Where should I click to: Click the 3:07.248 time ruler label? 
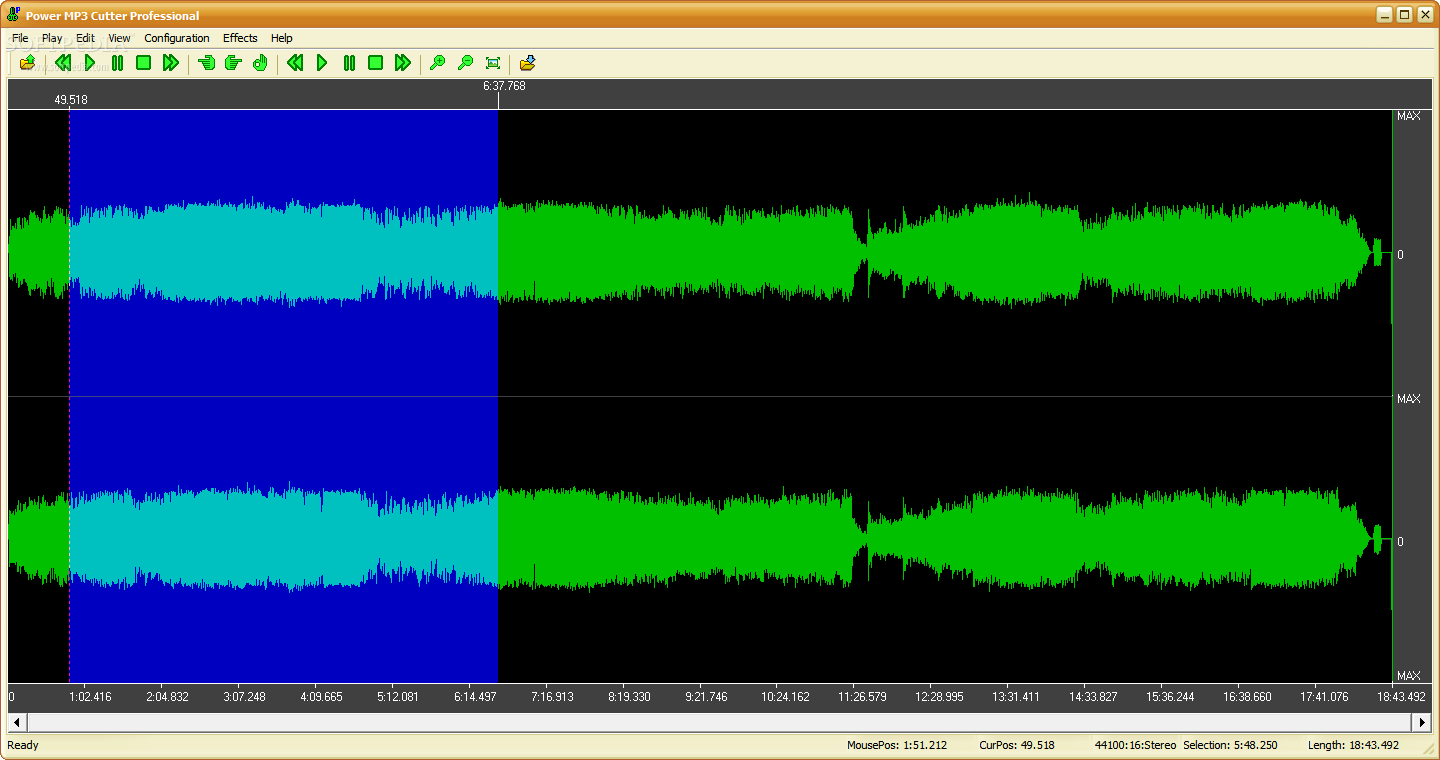point(244,697)
